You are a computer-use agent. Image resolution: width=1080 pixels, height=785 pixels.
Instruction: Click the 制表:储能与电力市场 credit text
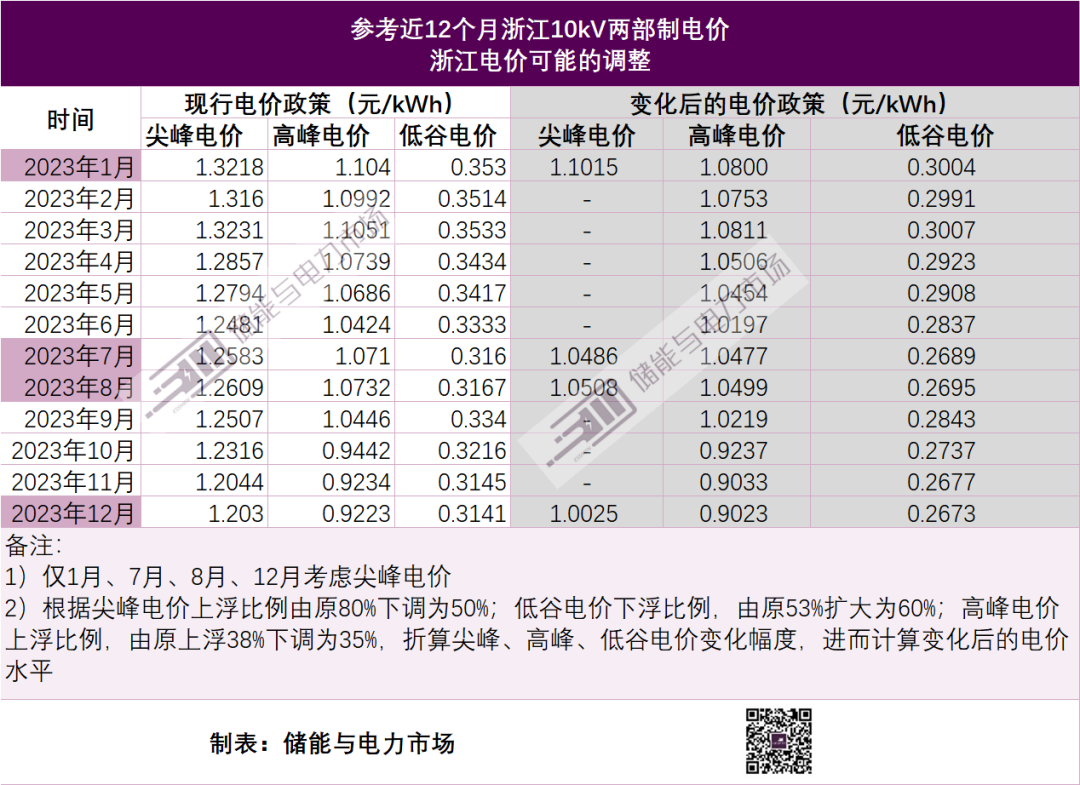pos(332,743)
